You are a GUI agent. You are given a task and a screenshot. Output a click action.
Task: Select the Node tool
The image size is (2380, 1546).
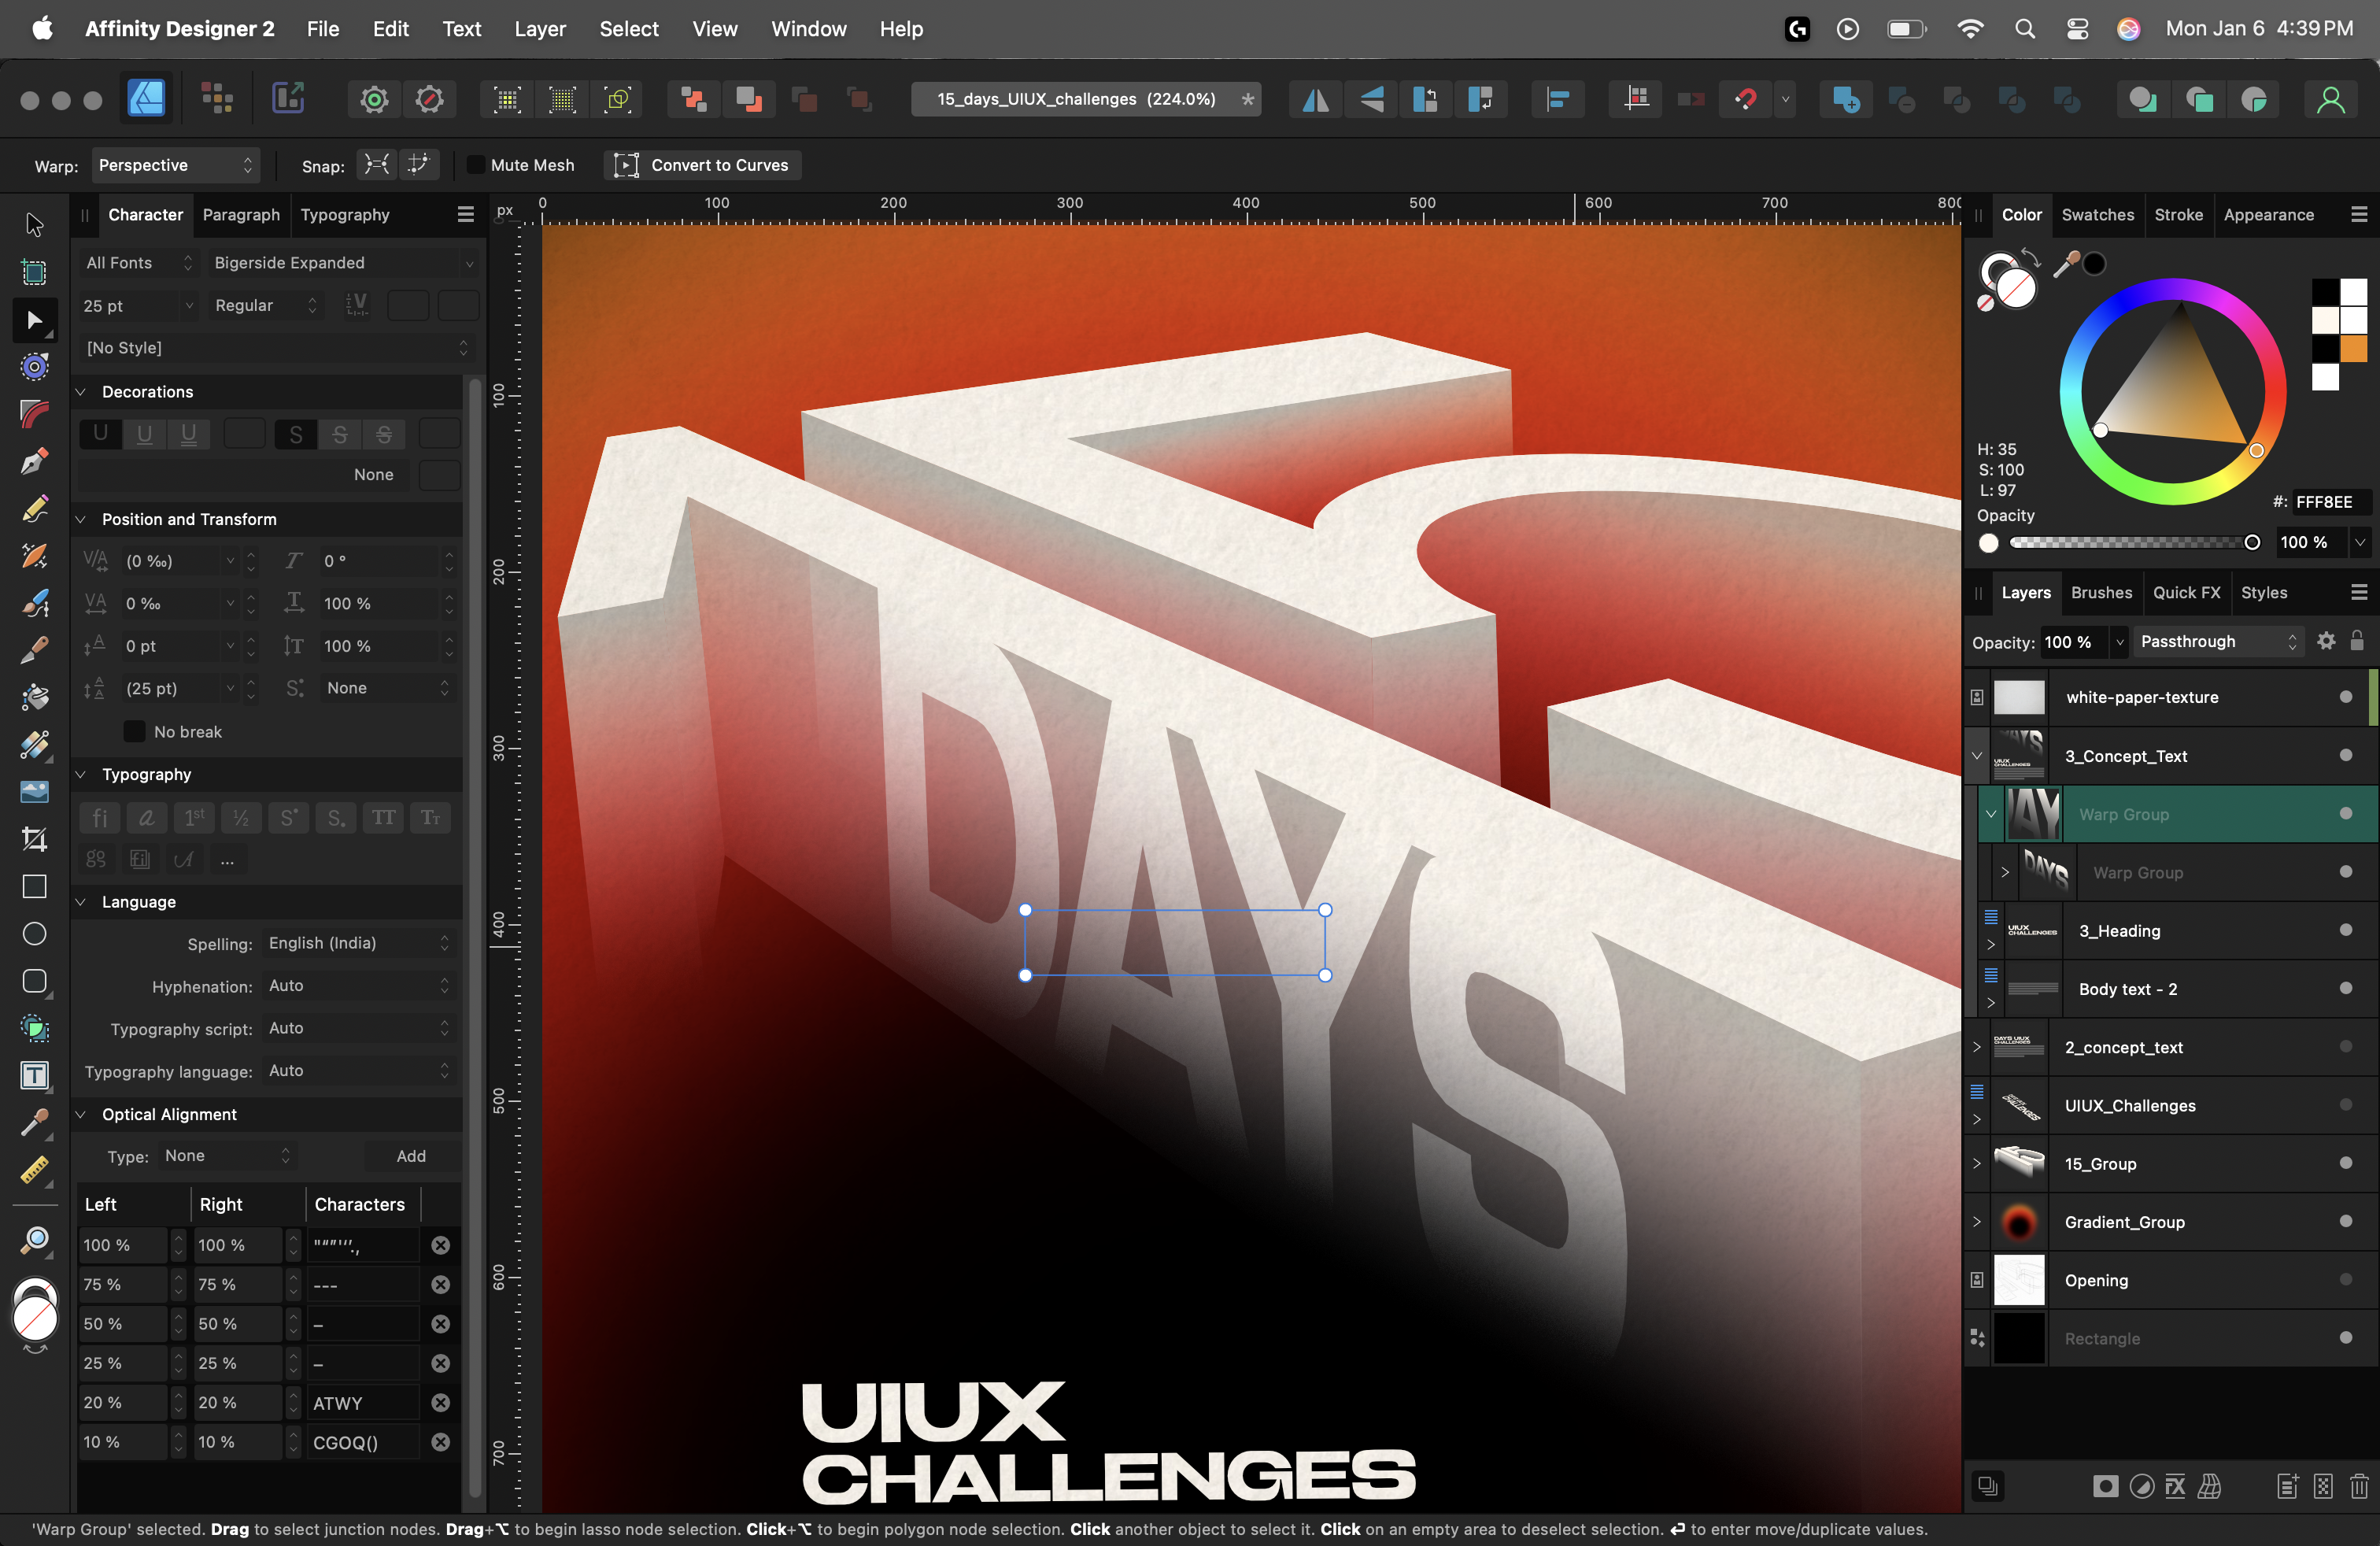pos(34,320)
